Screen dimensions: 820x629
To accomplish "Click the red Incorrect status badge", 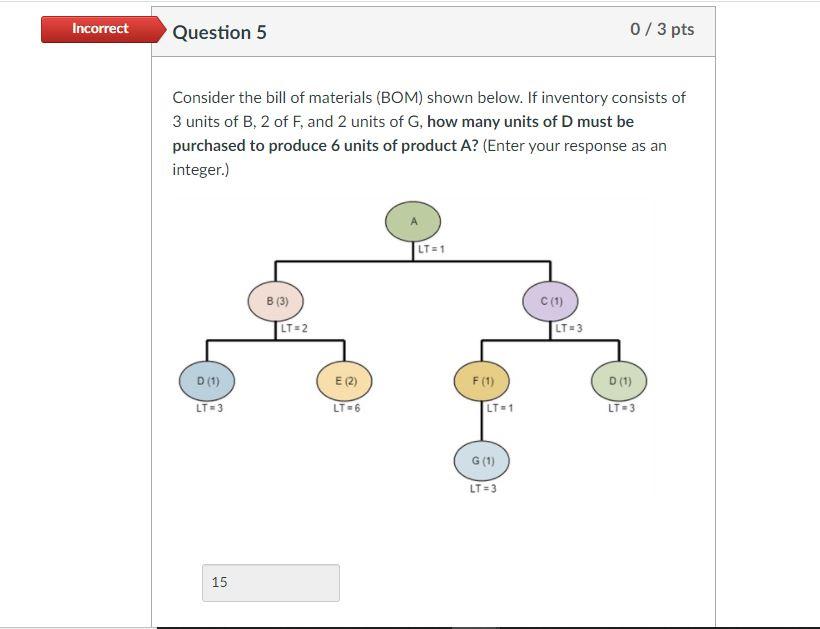I will coord(98,28).
